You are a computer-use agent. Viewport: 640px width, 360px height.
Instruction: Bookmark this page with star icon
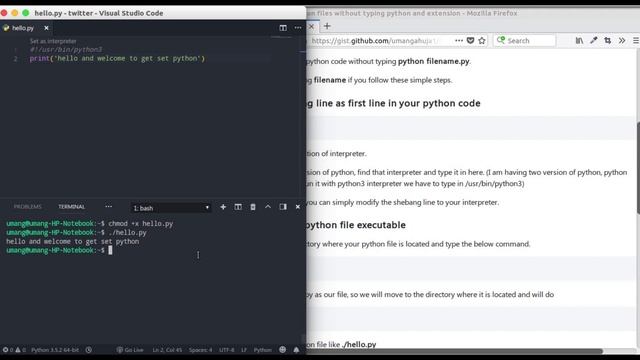482,40
